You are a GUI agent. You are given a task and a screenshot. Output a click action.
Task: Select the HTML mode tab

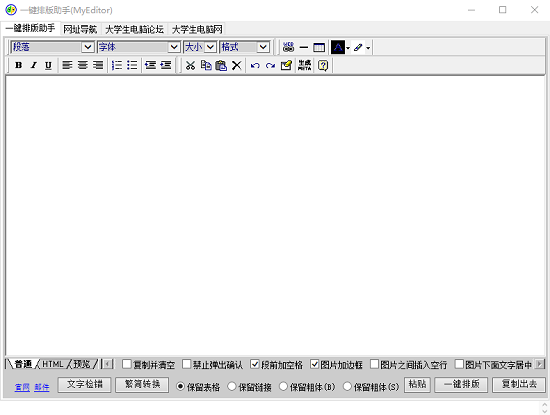[x=53, y=364]
